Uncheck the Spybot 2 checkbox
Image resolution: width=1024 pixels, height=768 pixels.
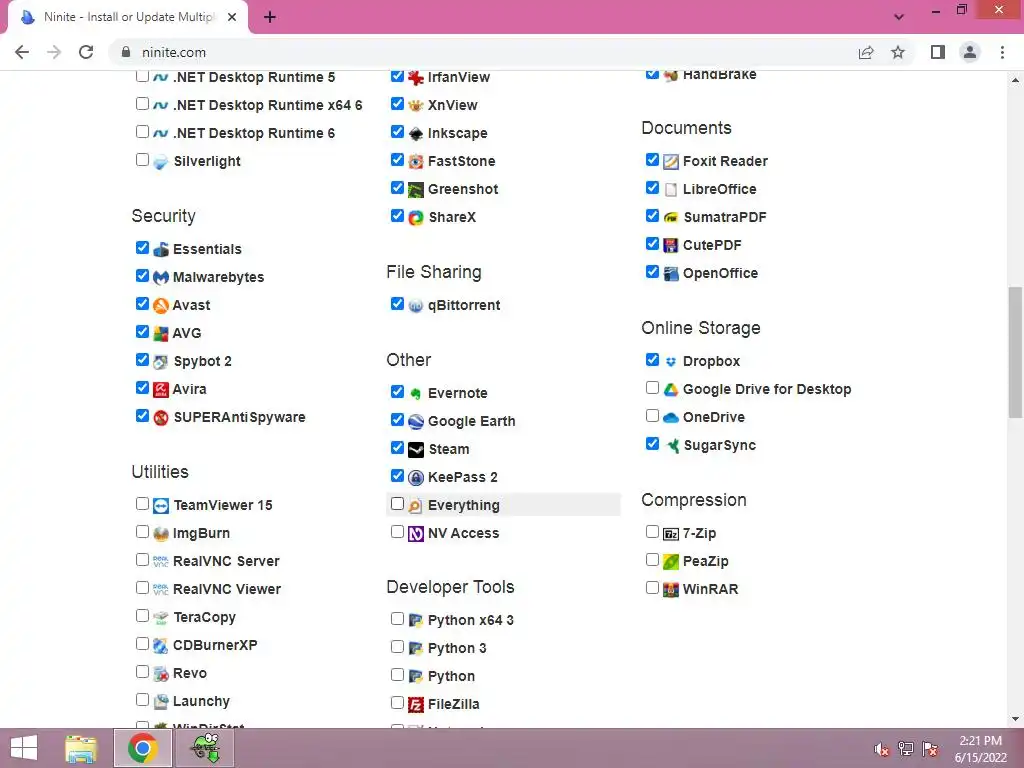pos(142,360)
